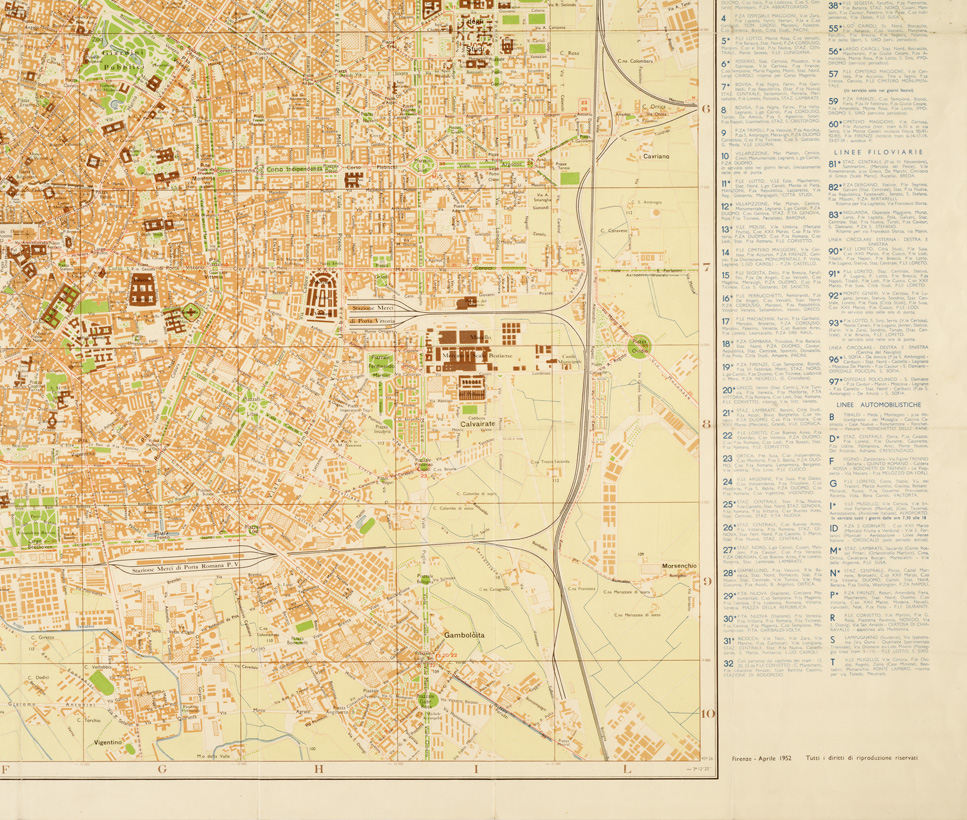Viewport: 967px width, 820px height.
Task: Click grid column letter F marker
Action: coord(7,769)
